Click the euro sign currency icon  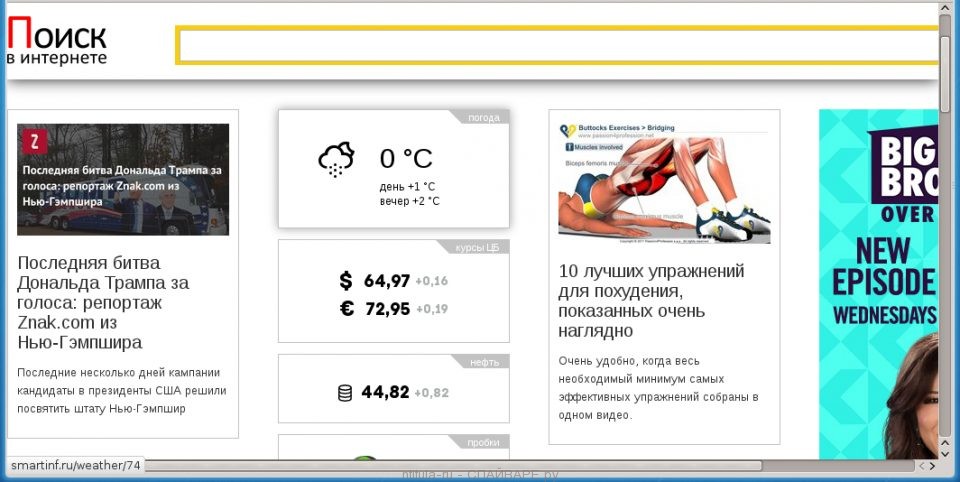click(x=347, y=309)
